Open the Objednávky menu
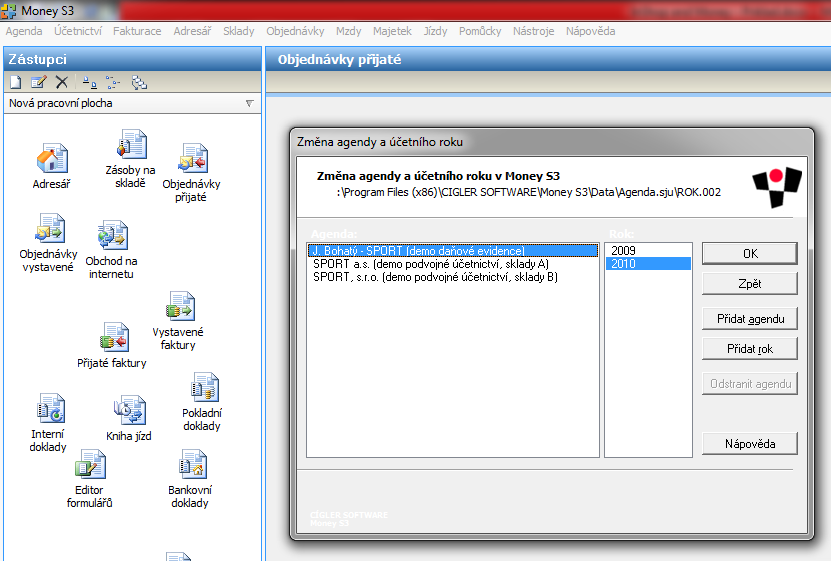 [x=295, y=31]
